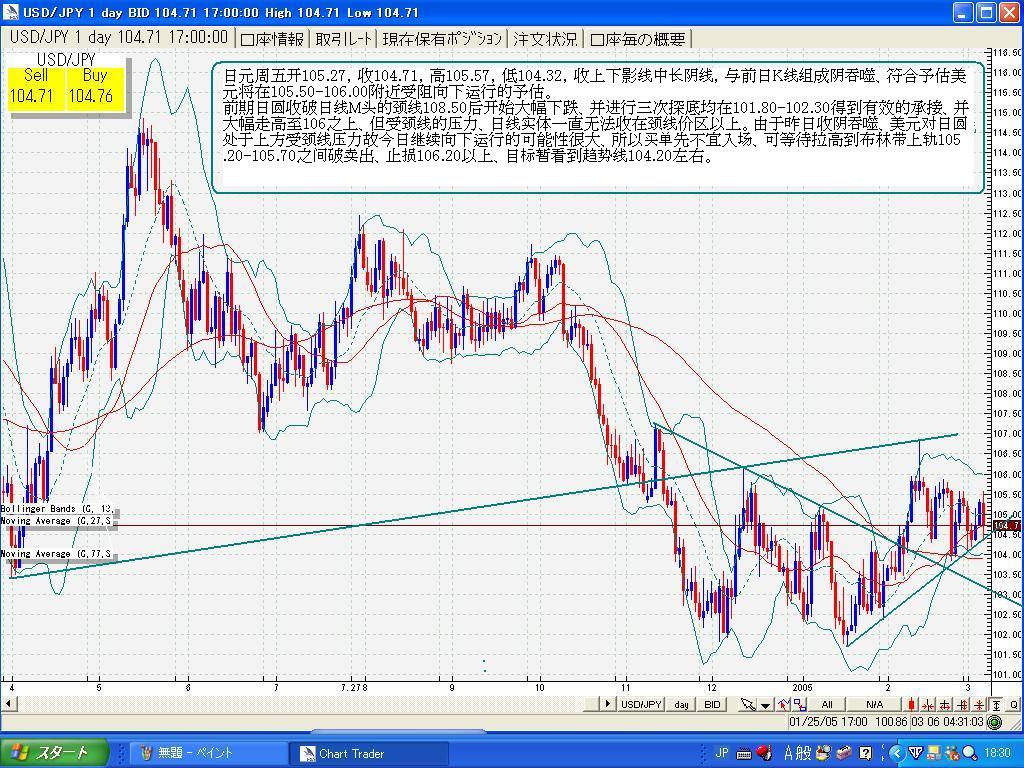Click the green connection status indicator
Viewport: 1024px width, 768px height.
point(994,721)
